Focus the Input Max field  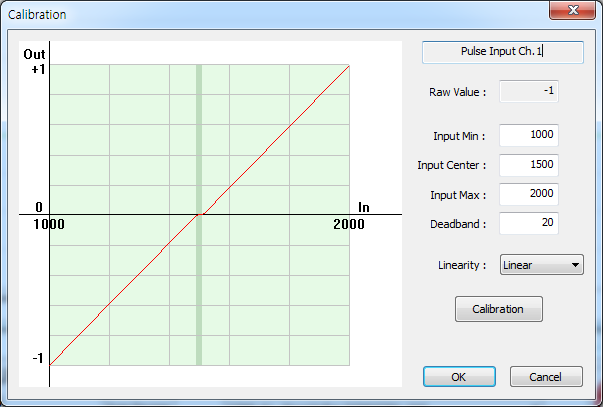[529, 194]
